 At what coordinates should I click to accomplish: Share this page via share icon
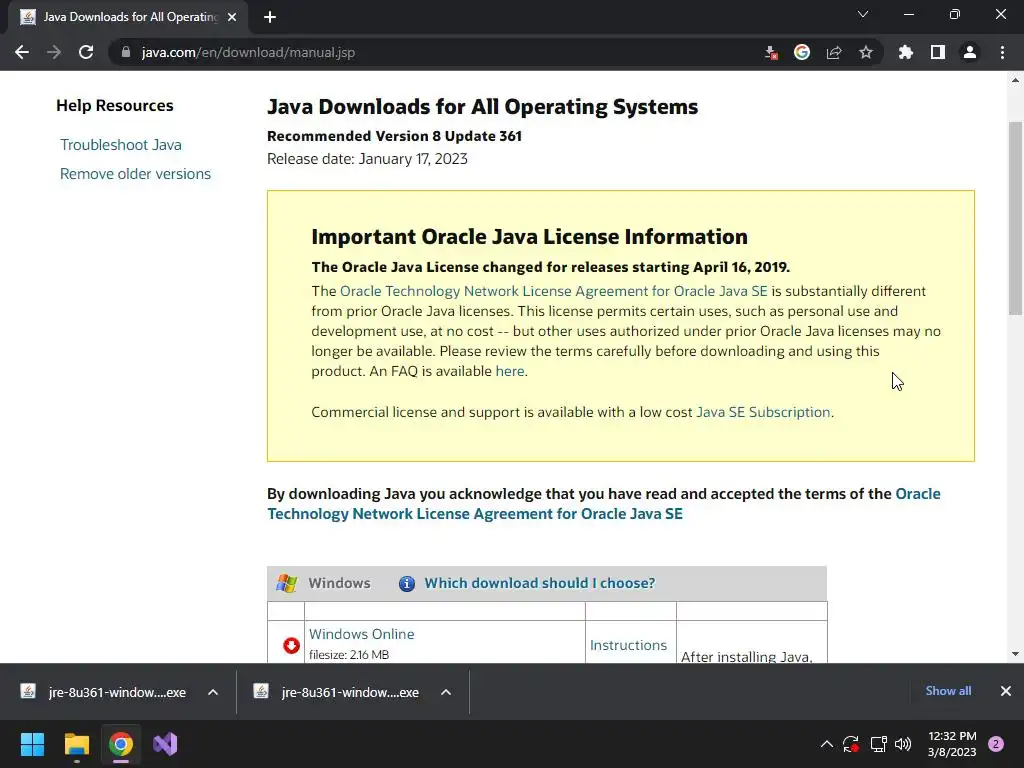click(x=834, y=52)
